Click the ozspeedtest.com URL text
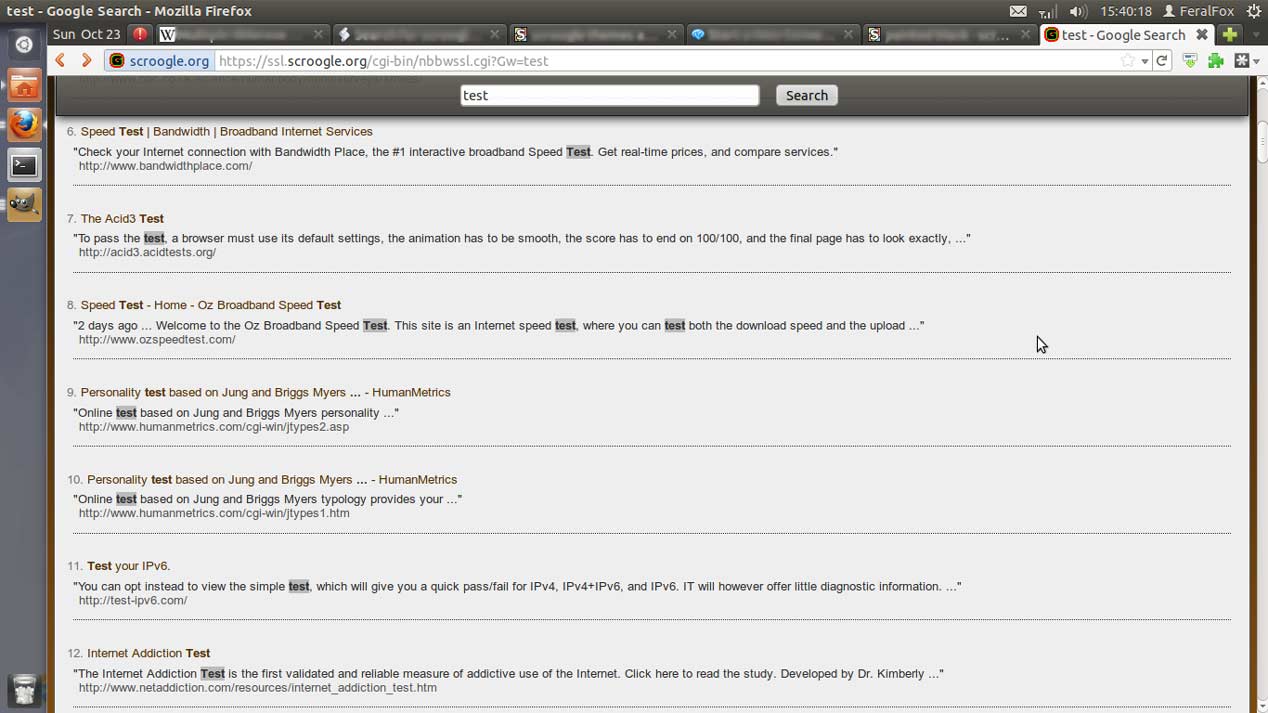This screenshot has width=1268, height=713. (157, 339)
